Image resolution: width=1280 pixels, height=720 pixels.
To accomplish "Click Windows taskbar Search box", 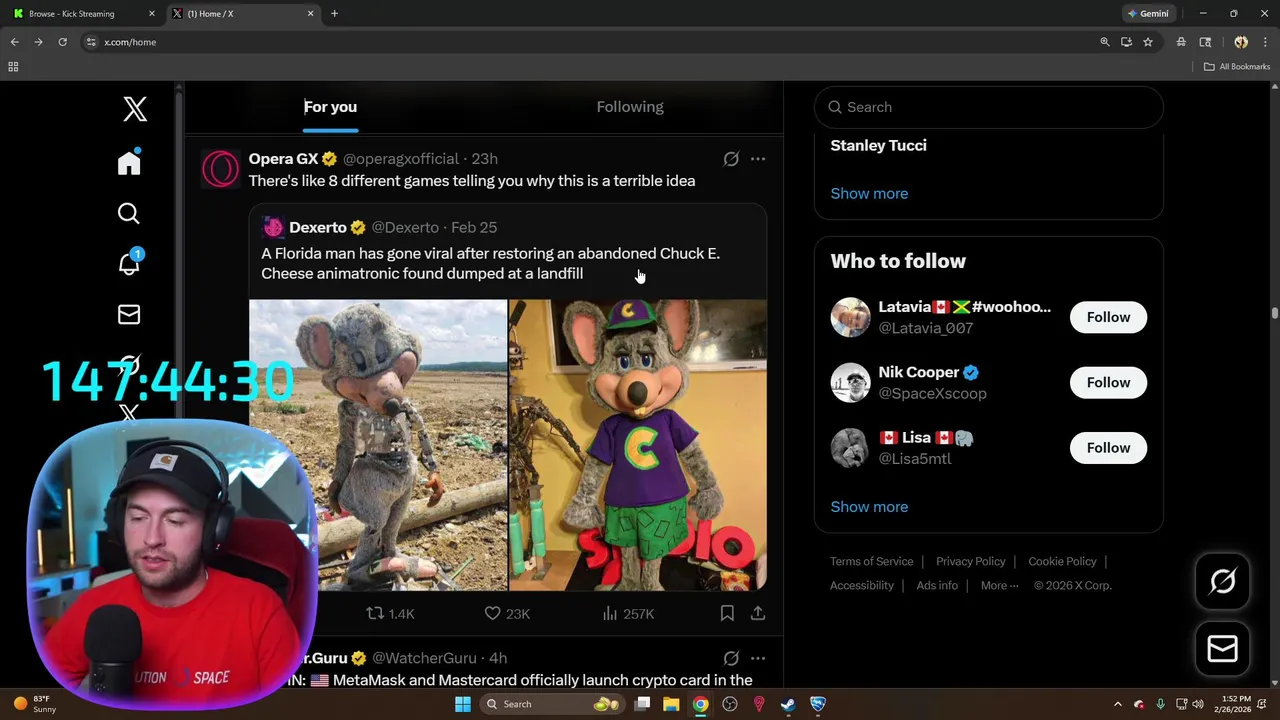I will pos(550,704).
